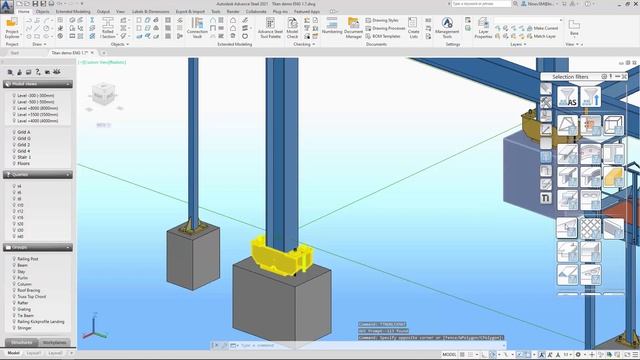Select the Model layout tab
This screenshot has height=360, width=640.
tap(13, 353)
